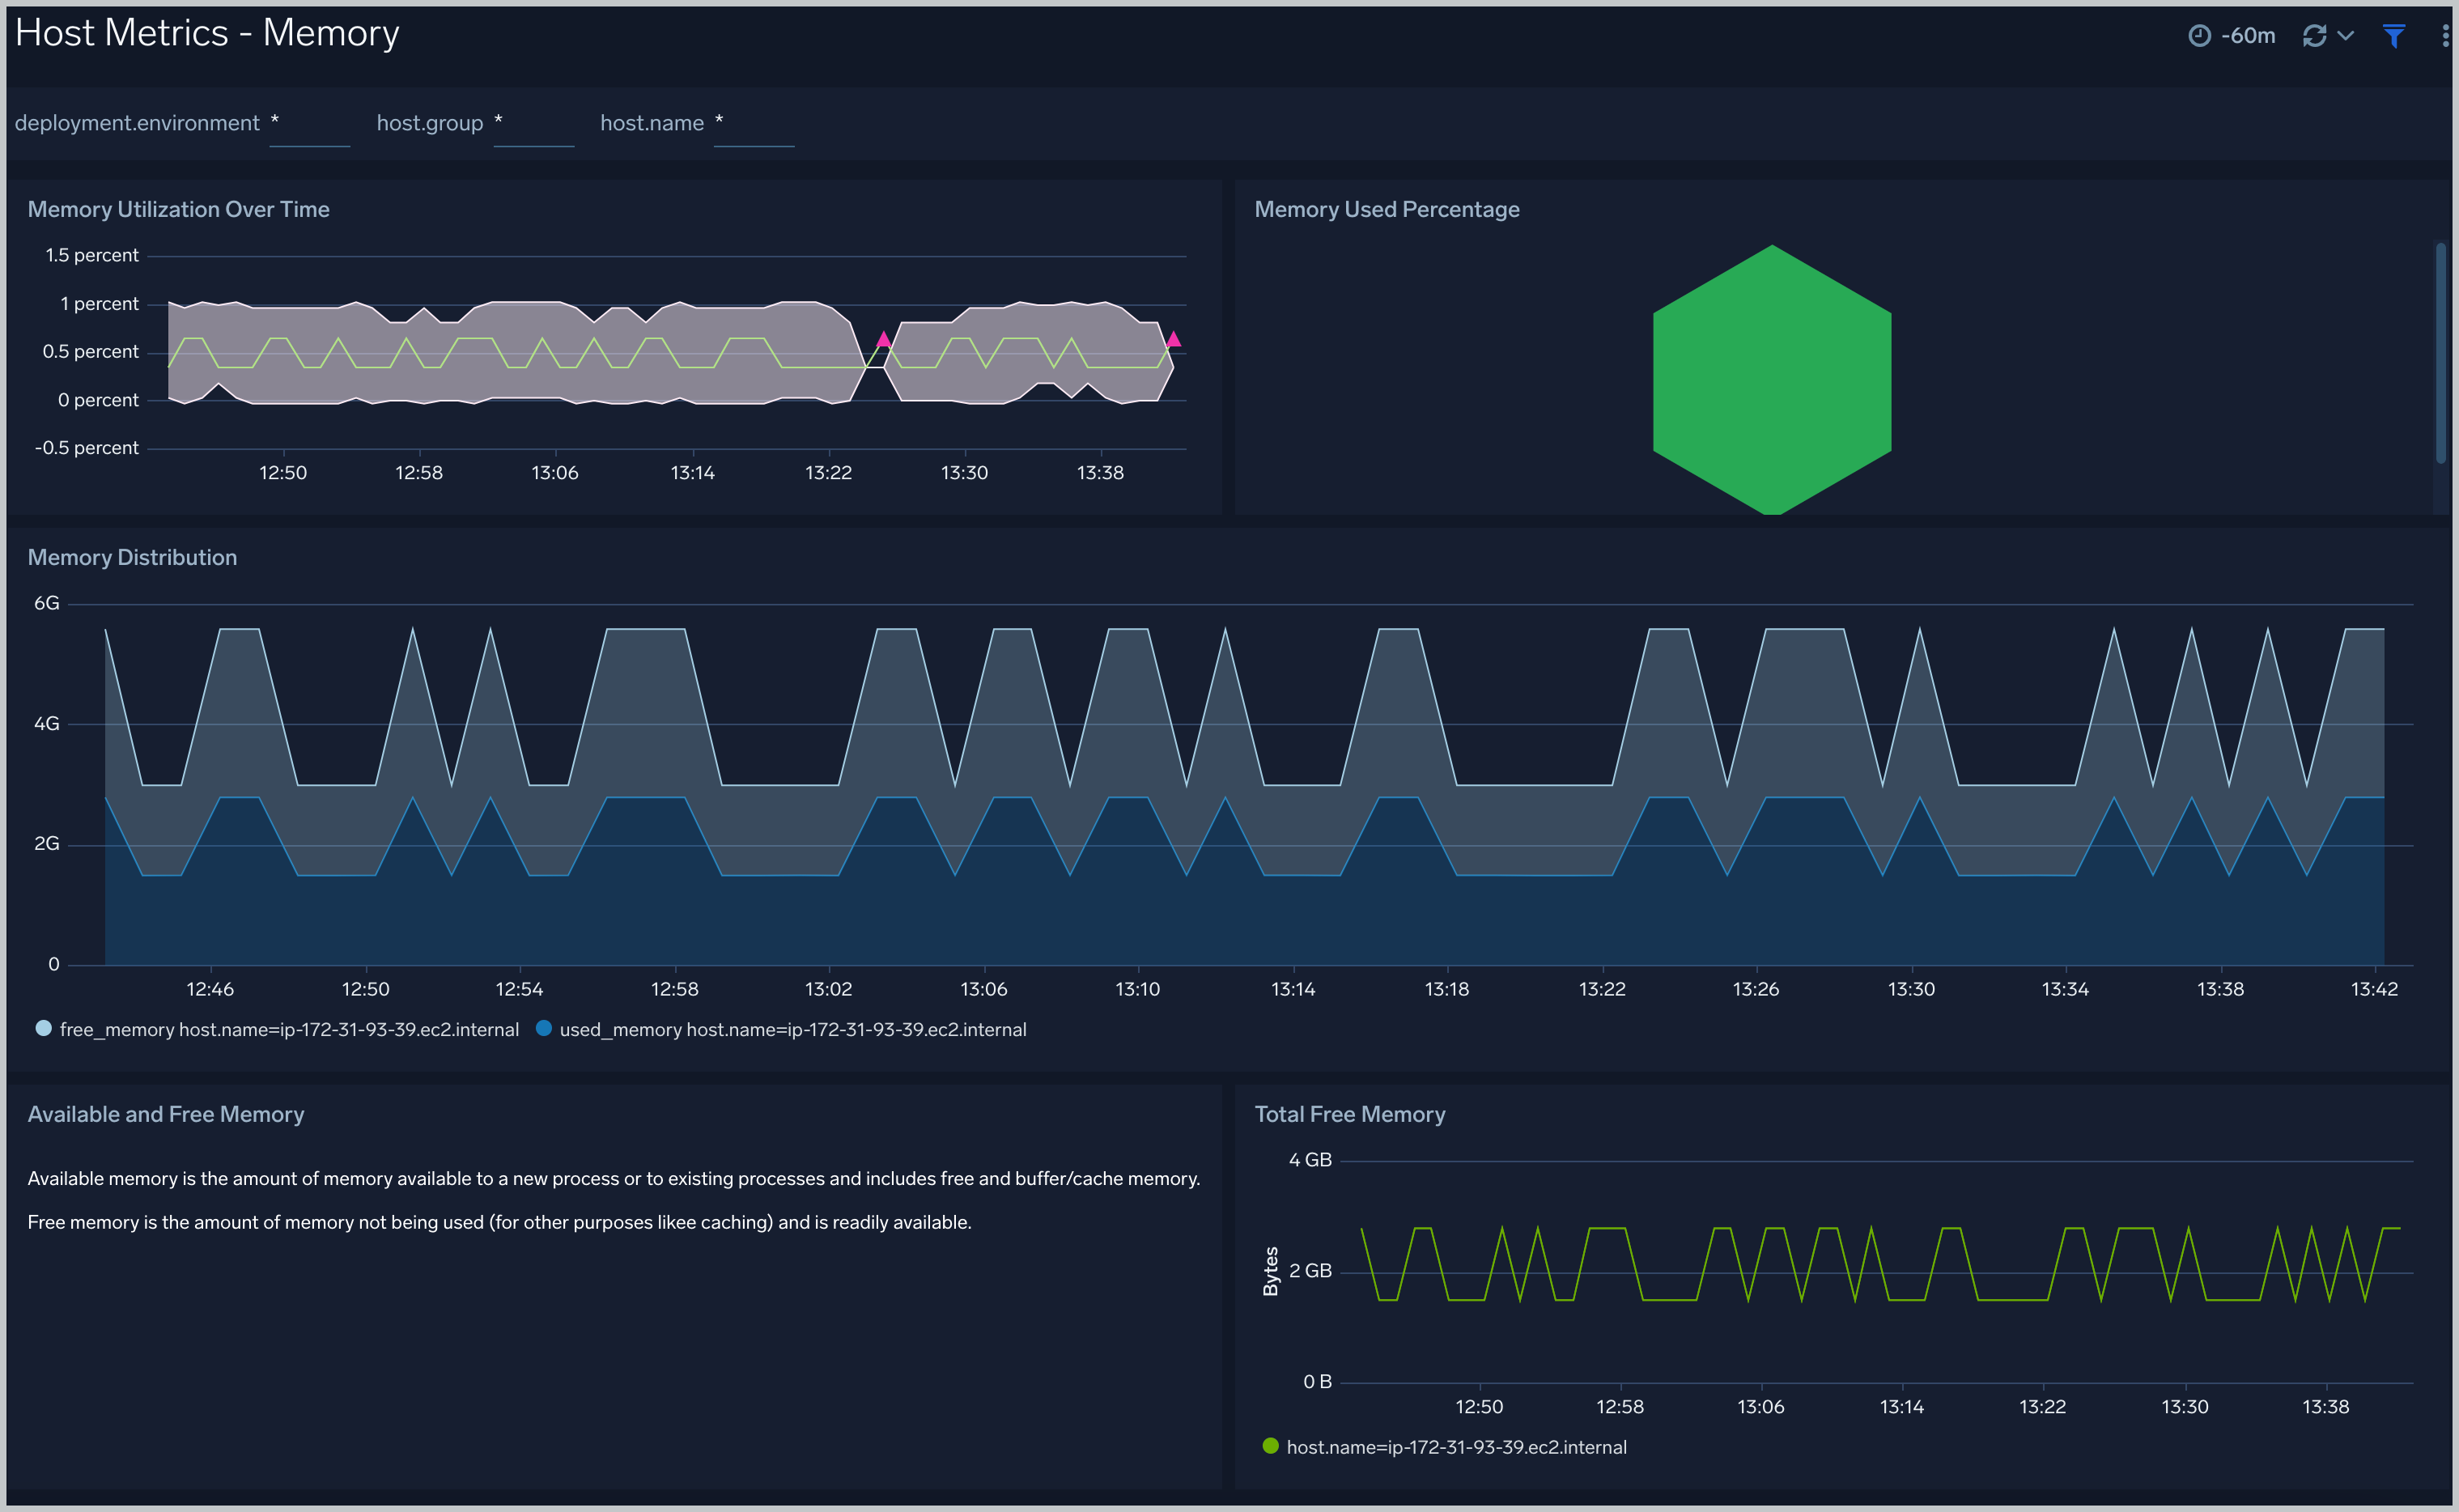The height and width of the screenshot is (1512, 2459).
Task: Click the 'Free memory is the amount' description line
Action: pyautogui.click(x=499, y=1222)
